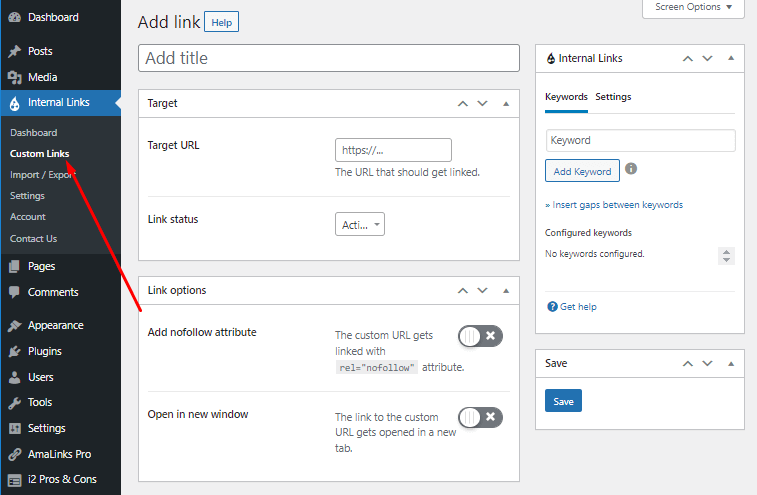This screenshot has height=495, width=757.
Task: Click the question mark icon next to Get help
Action: (552, 307)
